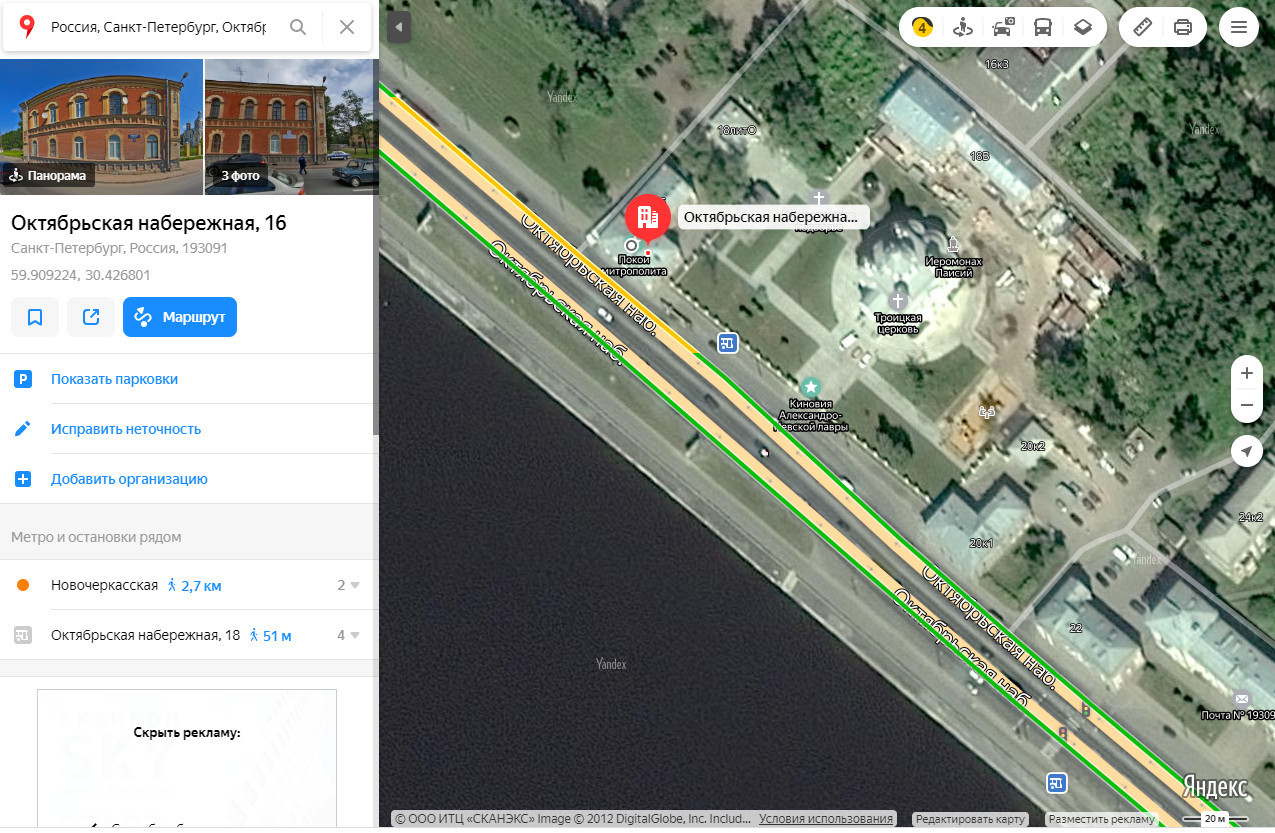Click the 'Октябрьская набережна...' map balloon label

[x=773, y=216]
